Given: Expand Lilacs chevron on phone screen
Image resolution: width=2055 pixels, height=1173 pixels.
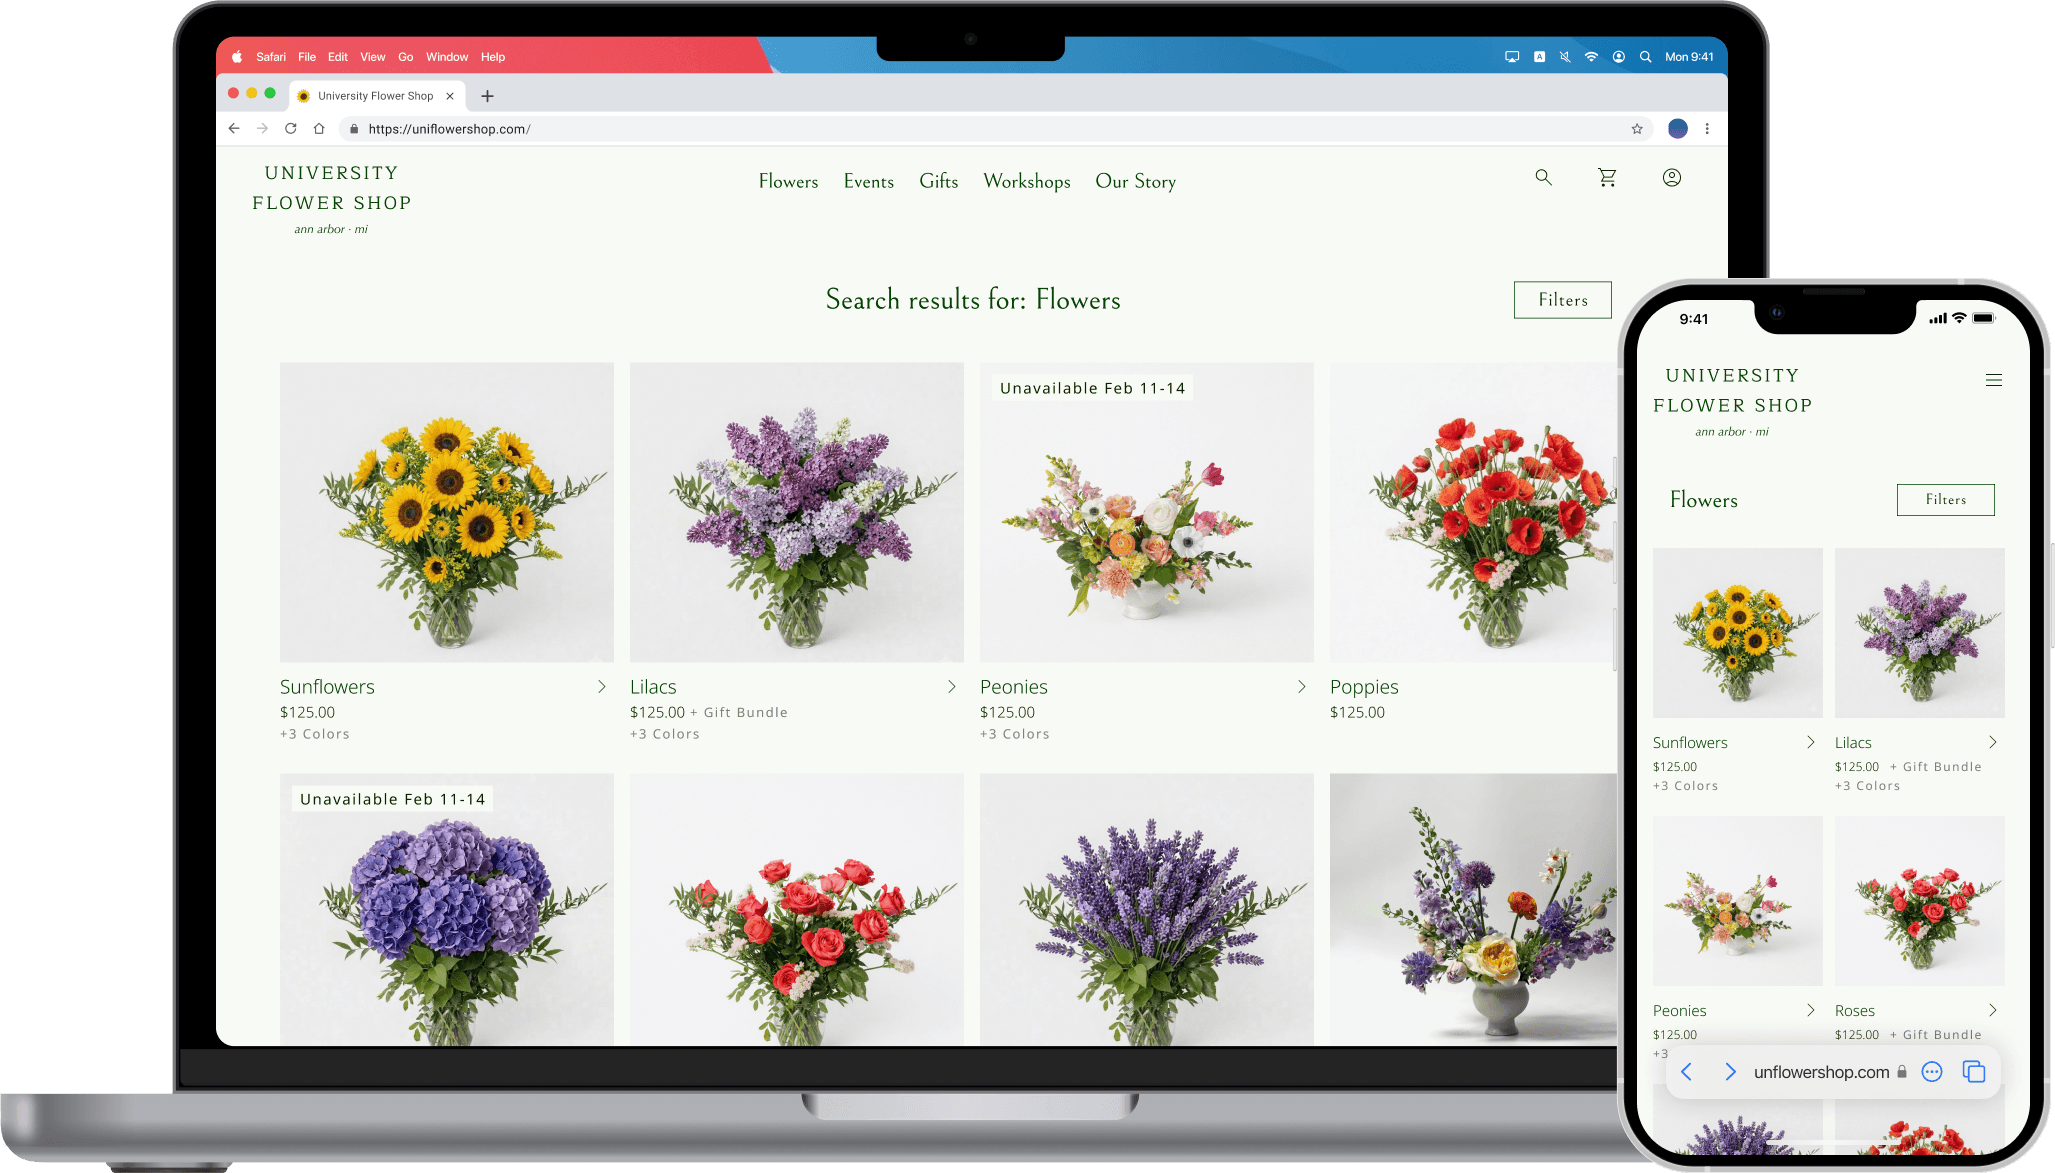Looking at the screenshot, I should pos(1992,742).
